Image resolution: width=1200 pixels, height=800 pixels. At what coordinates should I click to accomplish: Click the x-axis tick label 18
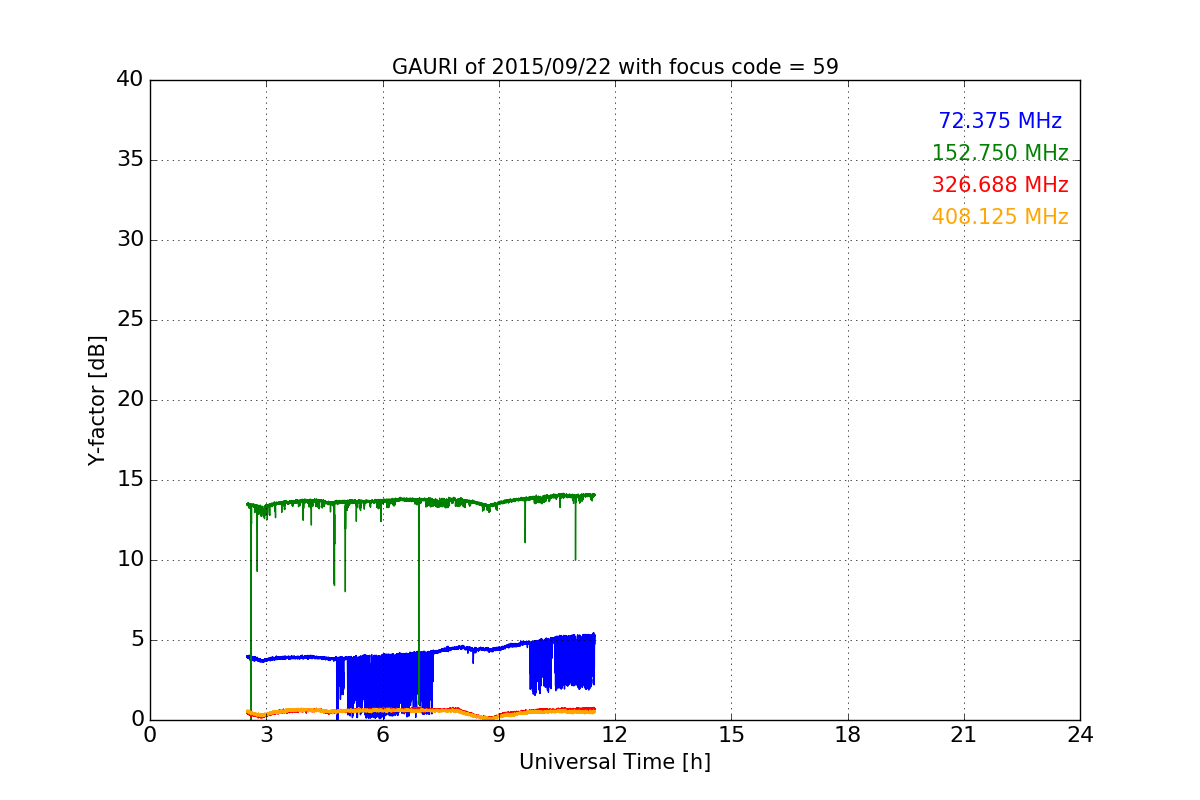click(848, 735)
